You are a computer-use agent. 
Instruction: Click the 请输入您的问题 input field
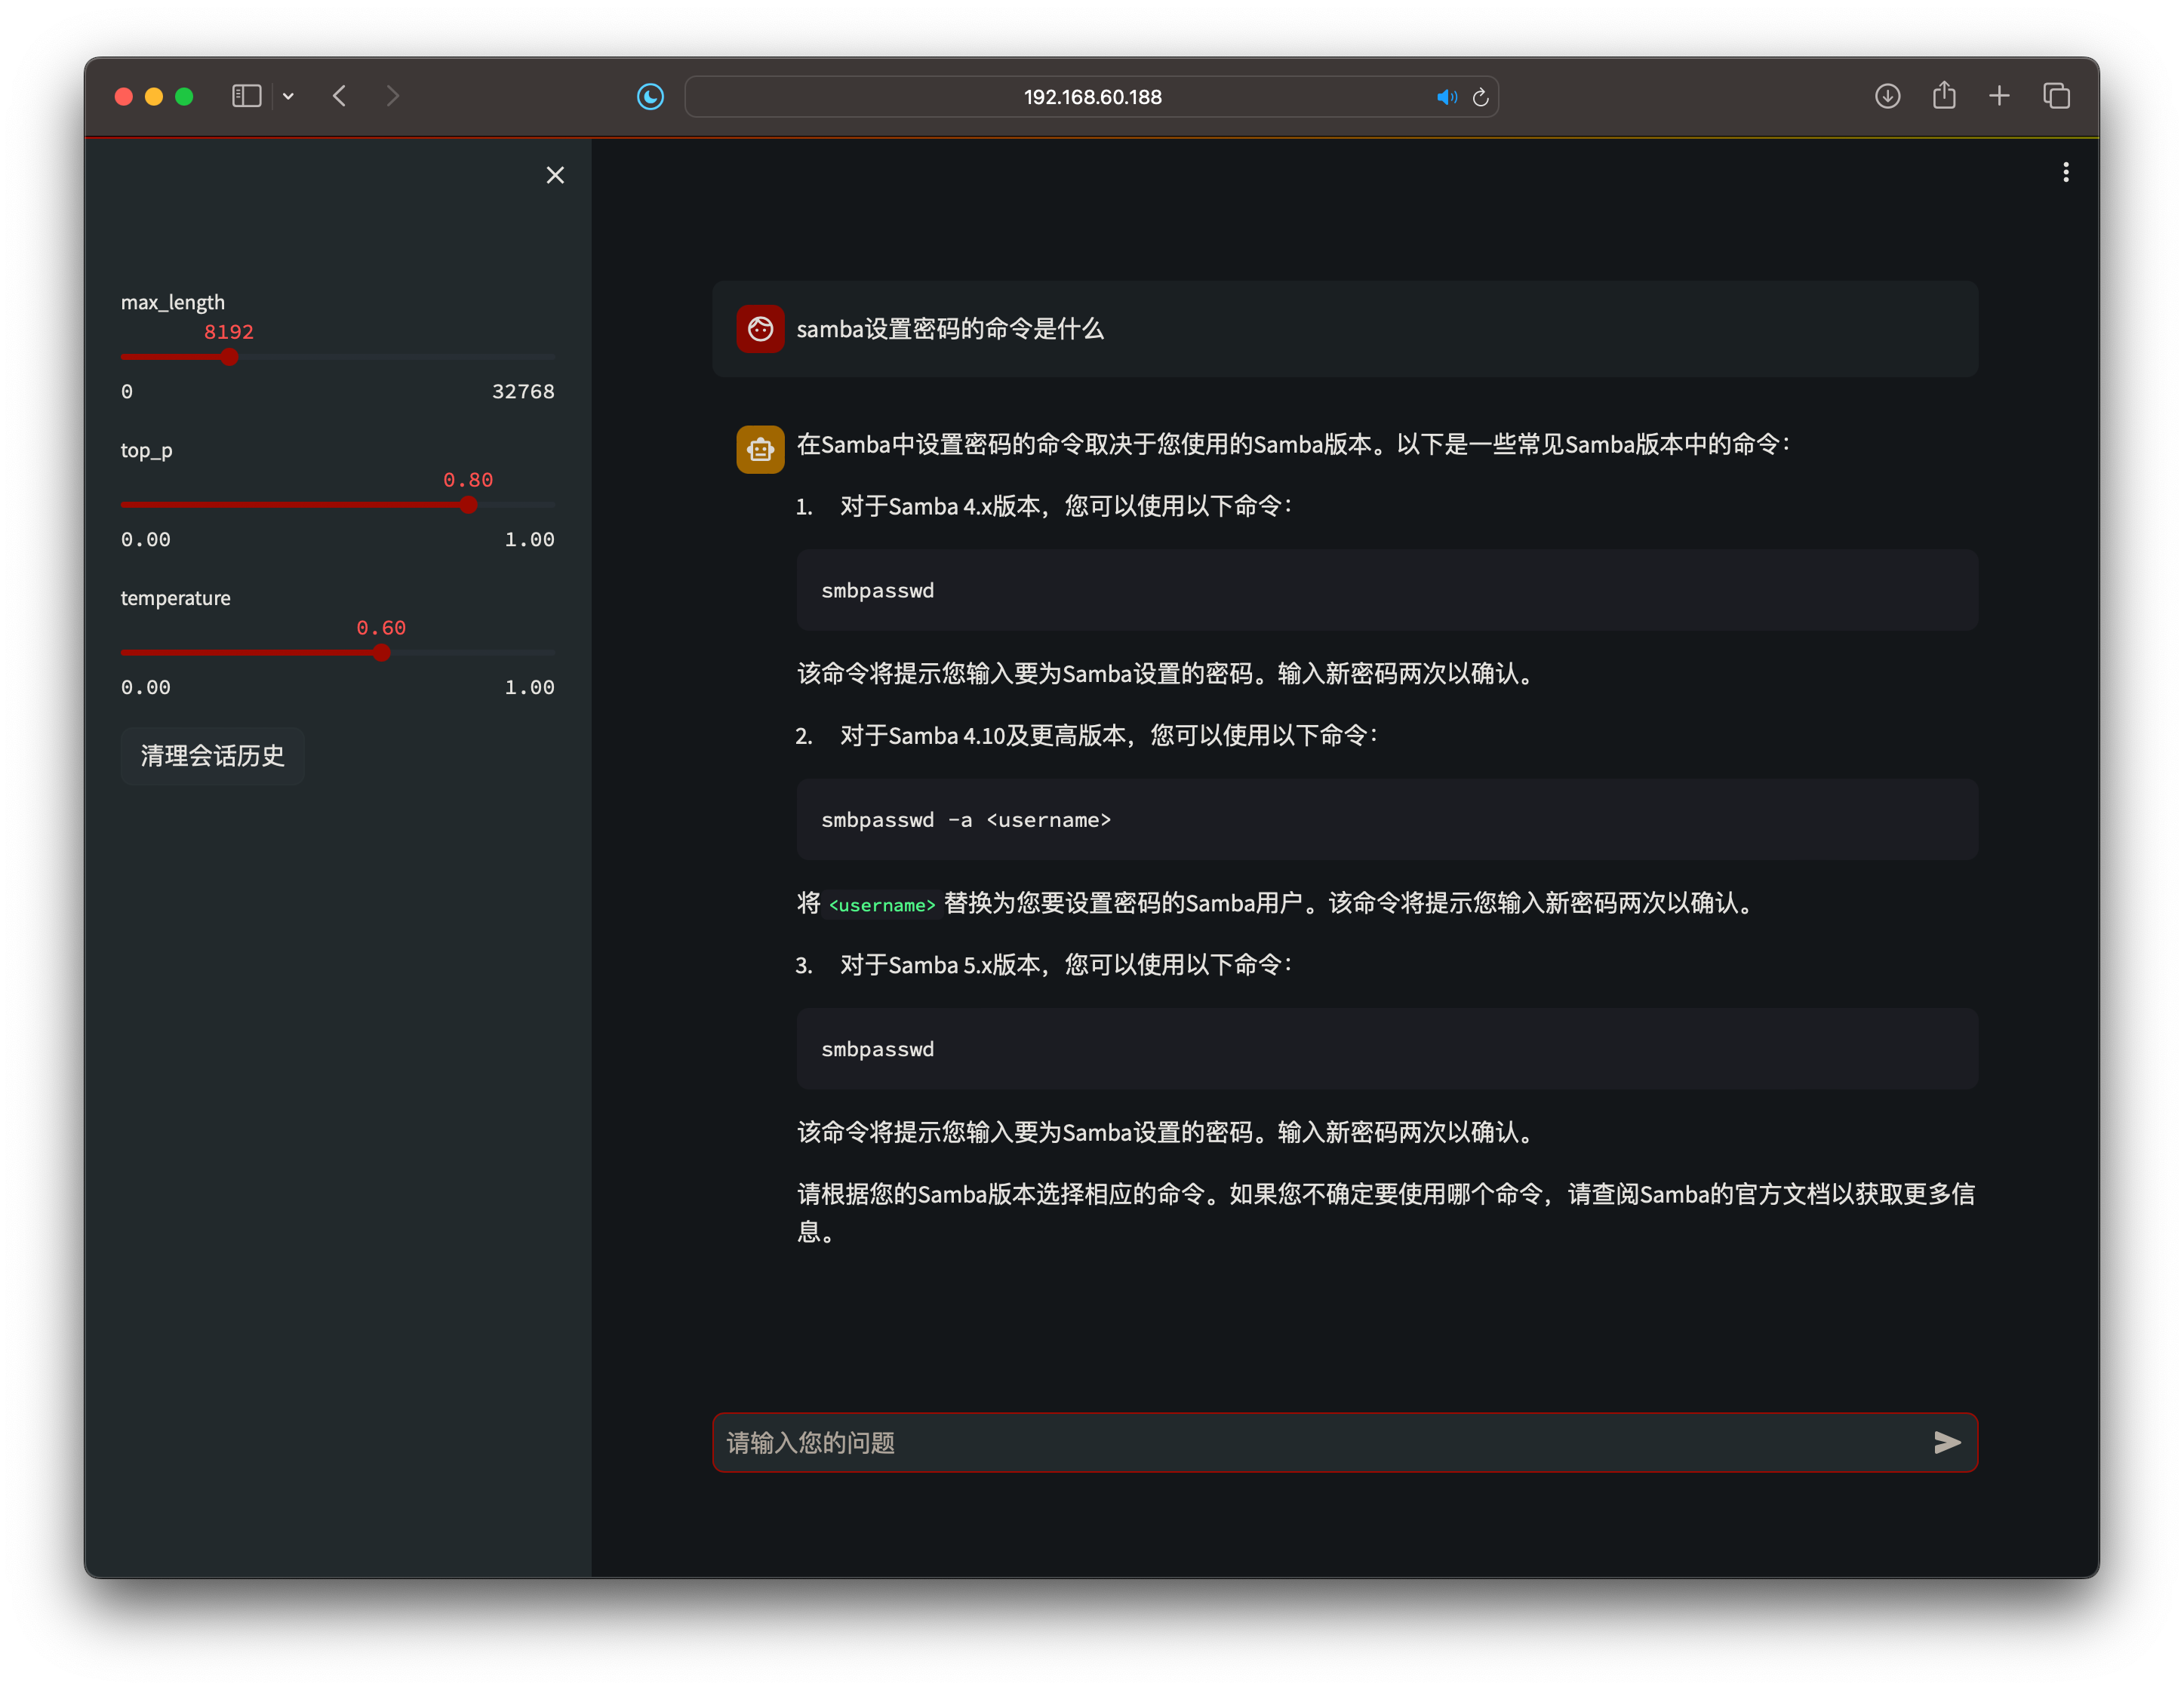(1200, 1442)
